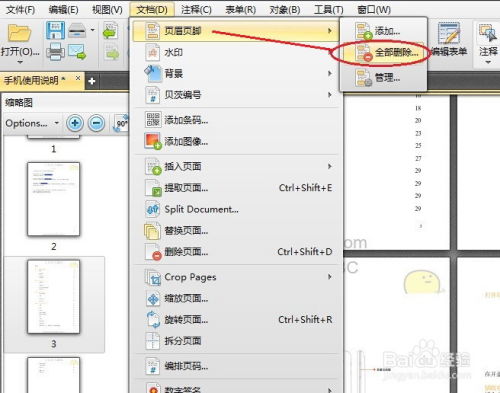500x393 pixels.
Task: Choose 拆分页面 menu item
Action: tap(237, 341)
